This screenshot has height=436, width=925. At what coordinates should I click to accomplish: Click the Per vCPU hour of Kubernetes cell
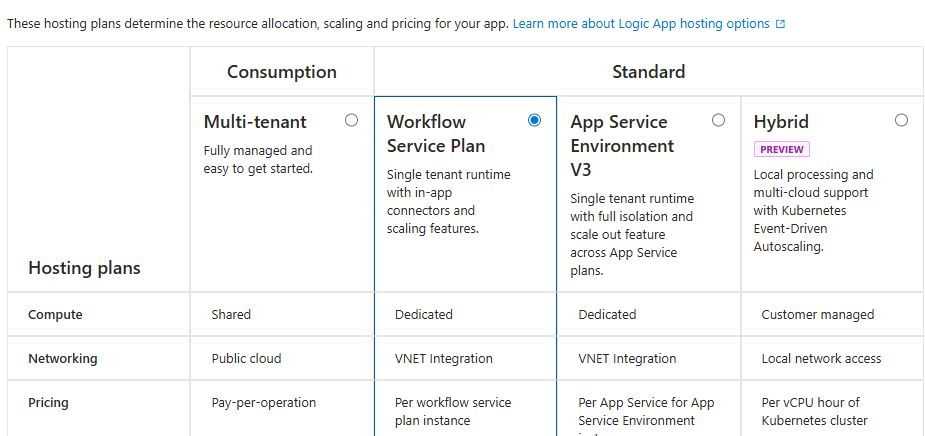pyautogui.click(x=814, y=411)
